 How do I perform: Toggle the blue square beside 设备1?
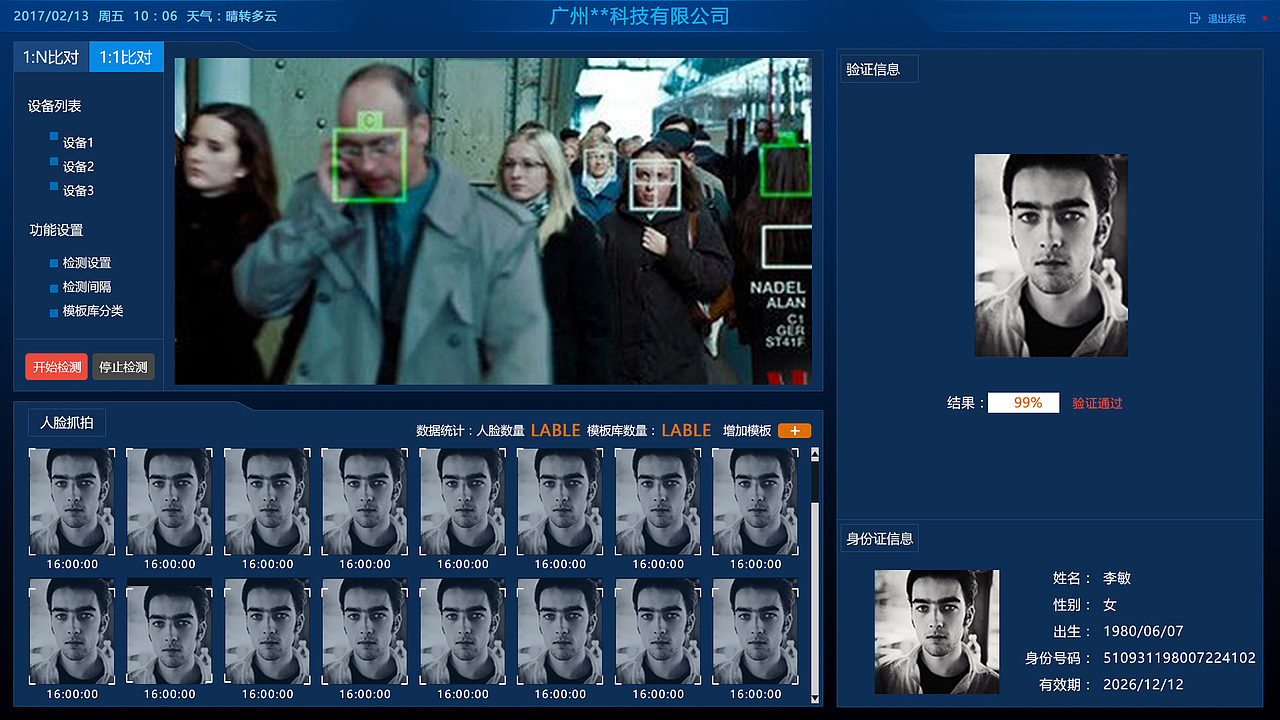[54, 137]
